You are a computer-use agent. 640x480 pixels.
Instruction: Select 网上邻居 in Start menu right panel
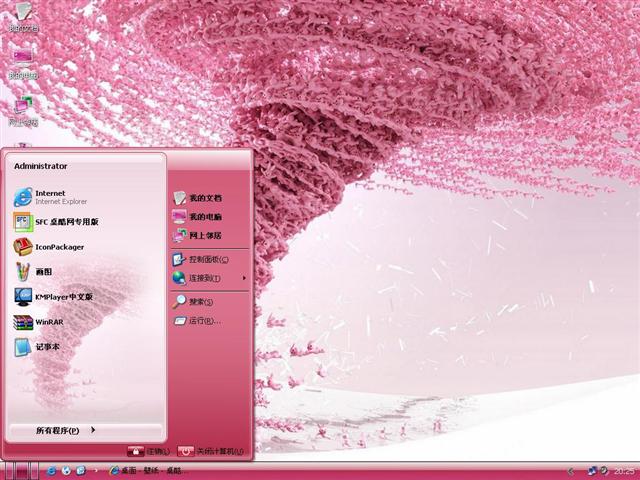point(204,236)
